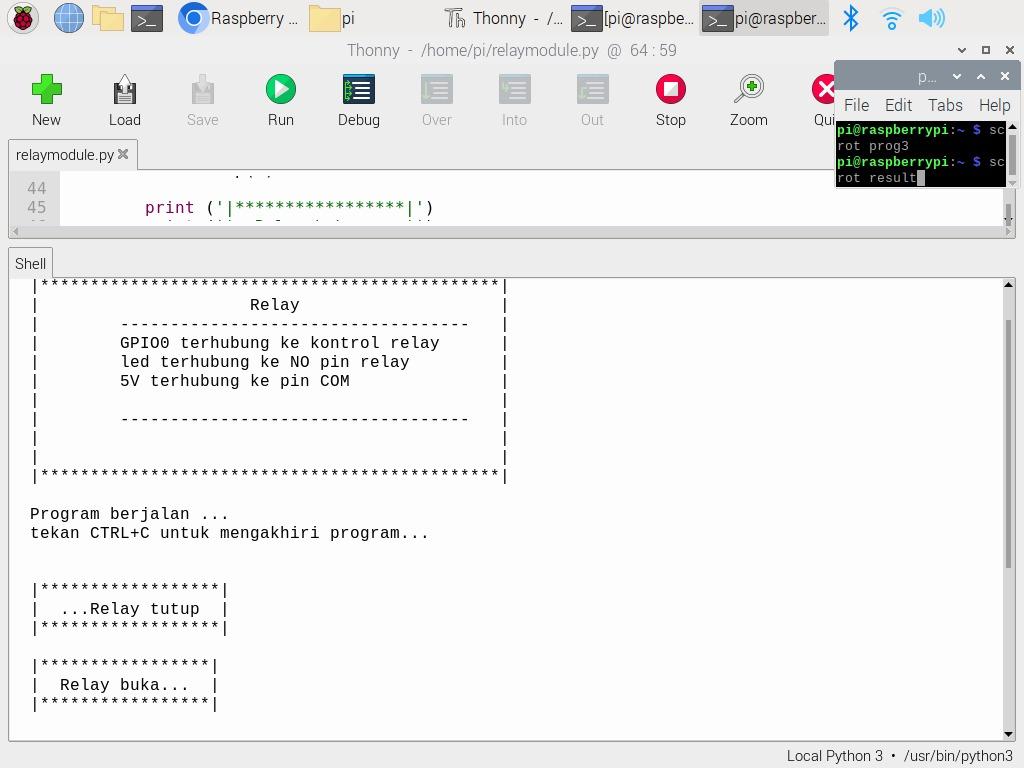
Task: Click the Step Out icon
Action: (x=592, y=101)
